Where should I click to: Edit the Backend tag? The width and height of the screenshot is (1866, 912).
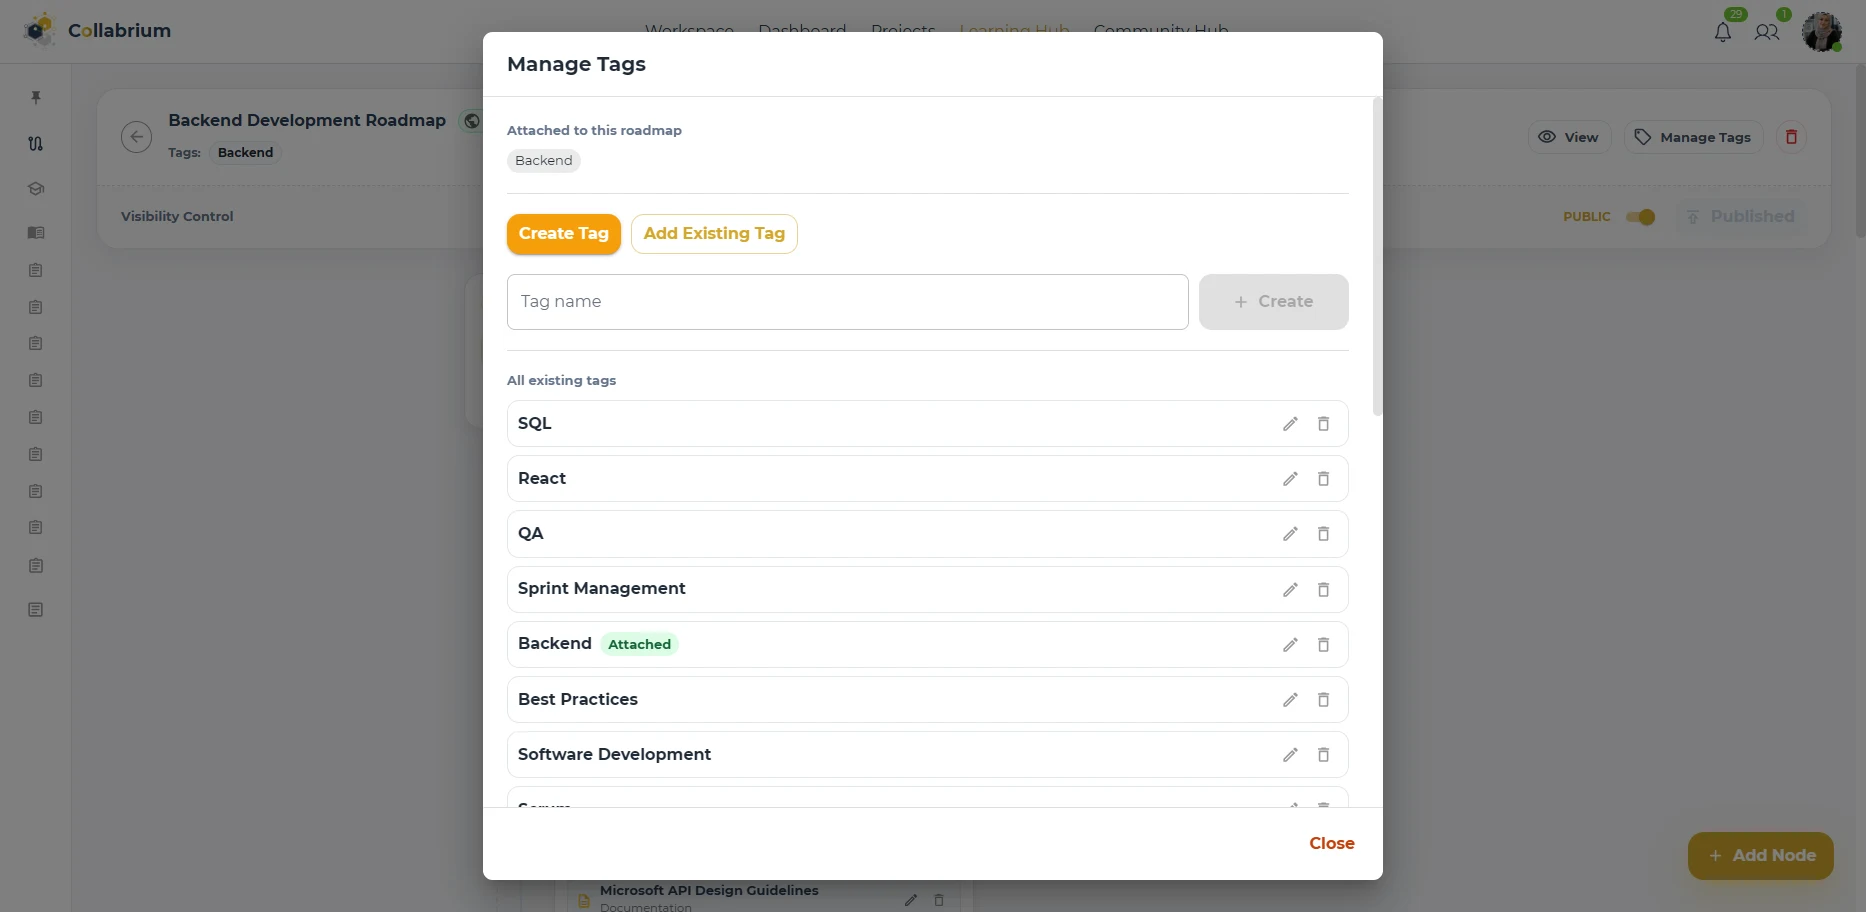tap(1290, 645)
